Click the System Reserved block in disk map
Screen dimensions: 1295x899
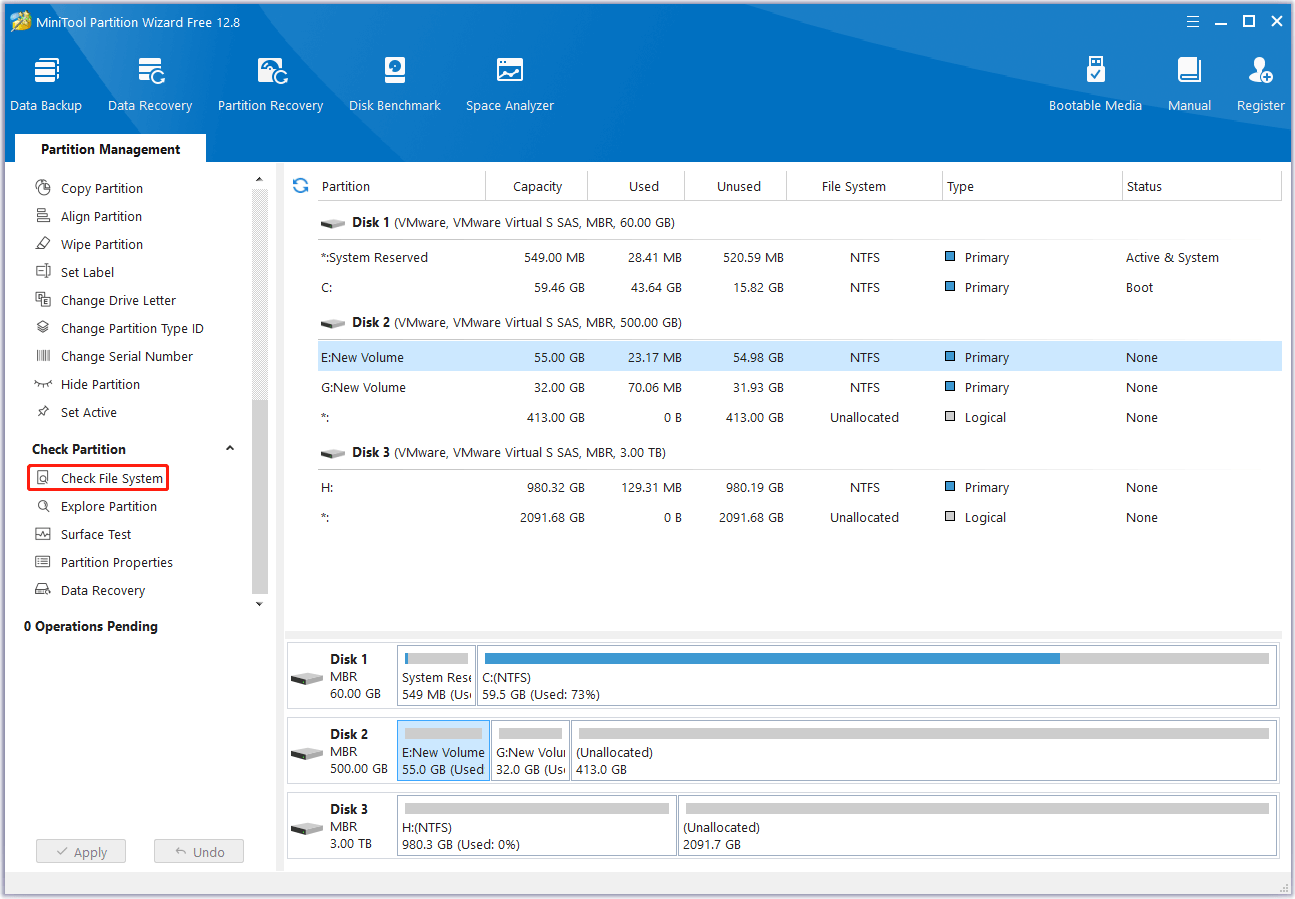pos(436,676)
